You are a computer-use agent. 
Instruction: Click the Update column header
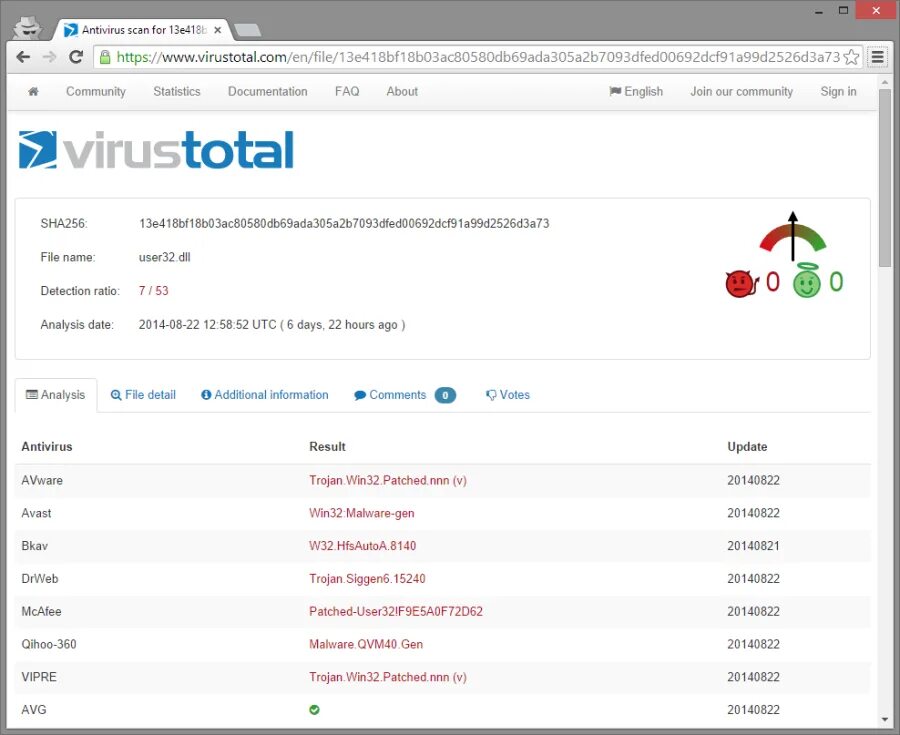click(x=747, y=446)
